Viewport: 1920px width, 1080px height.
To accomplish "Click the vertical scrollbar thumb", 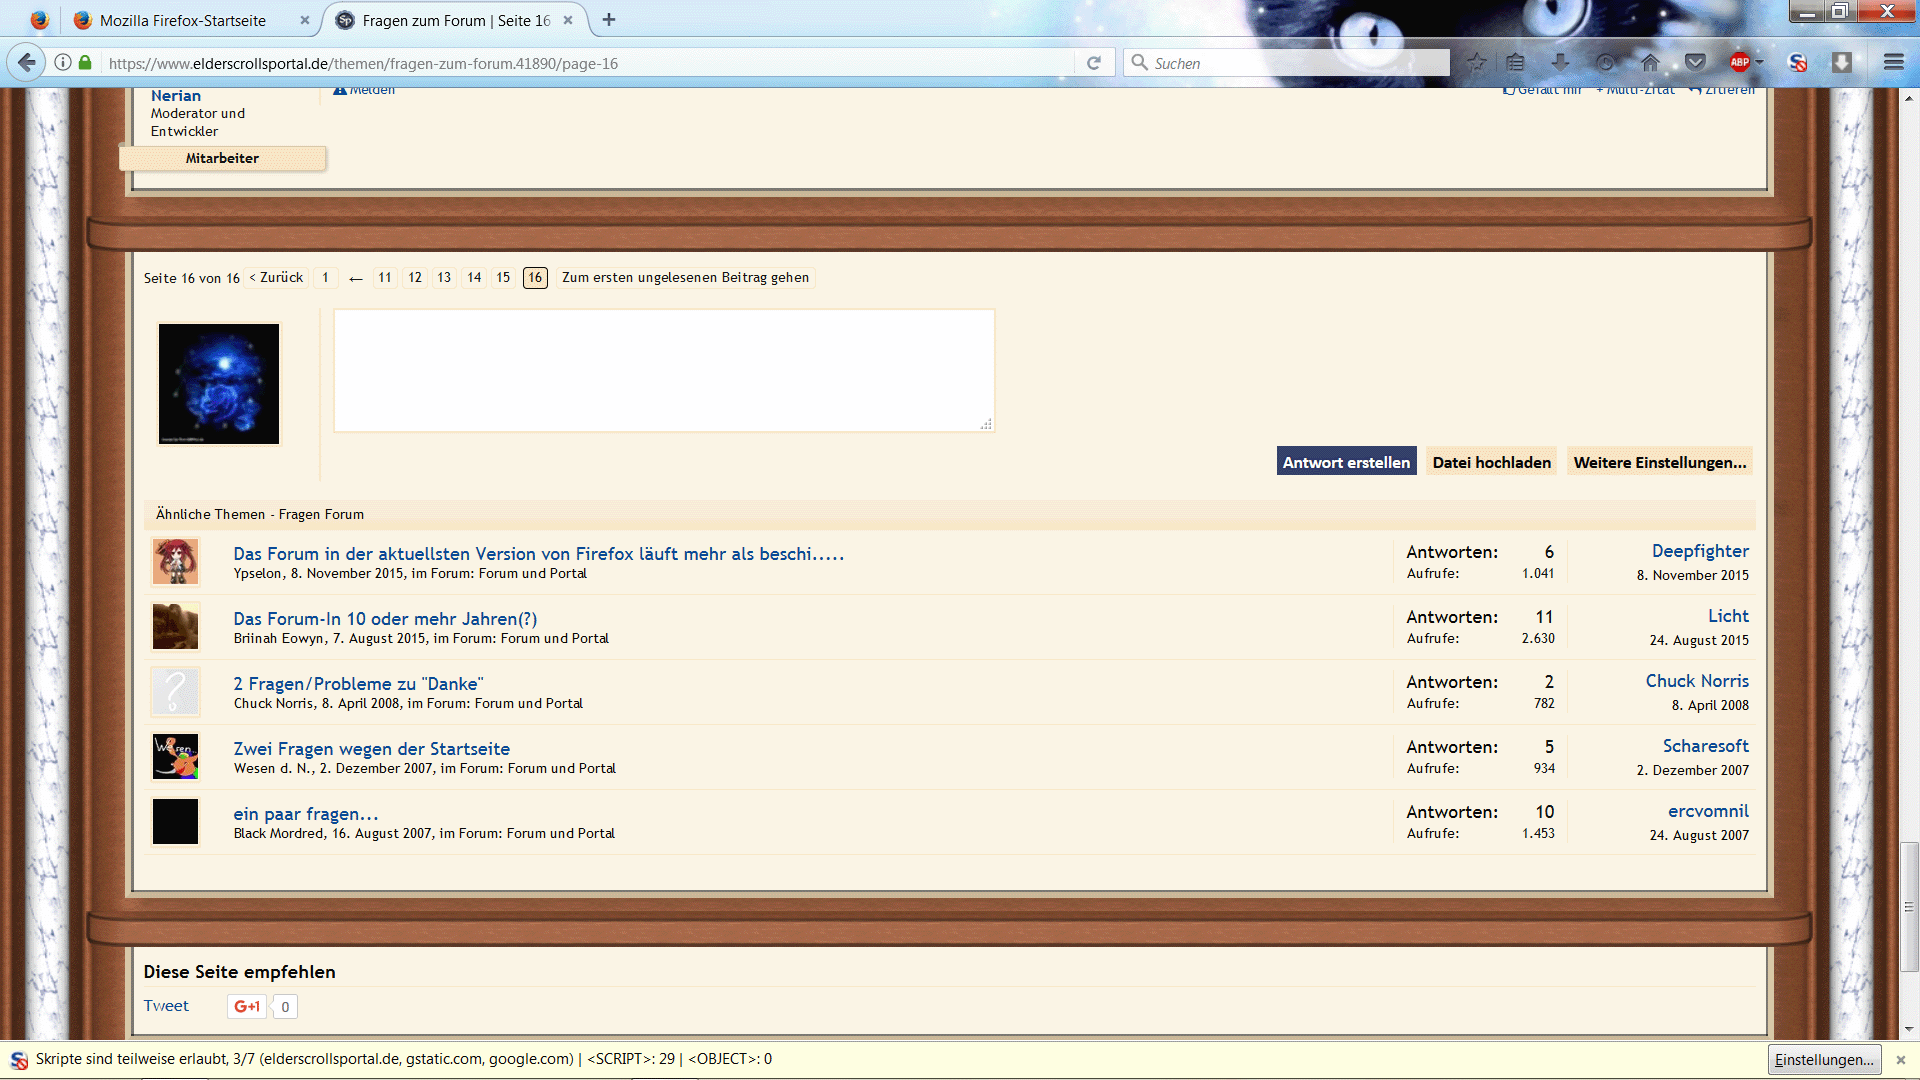I will tap(1909, 906).
